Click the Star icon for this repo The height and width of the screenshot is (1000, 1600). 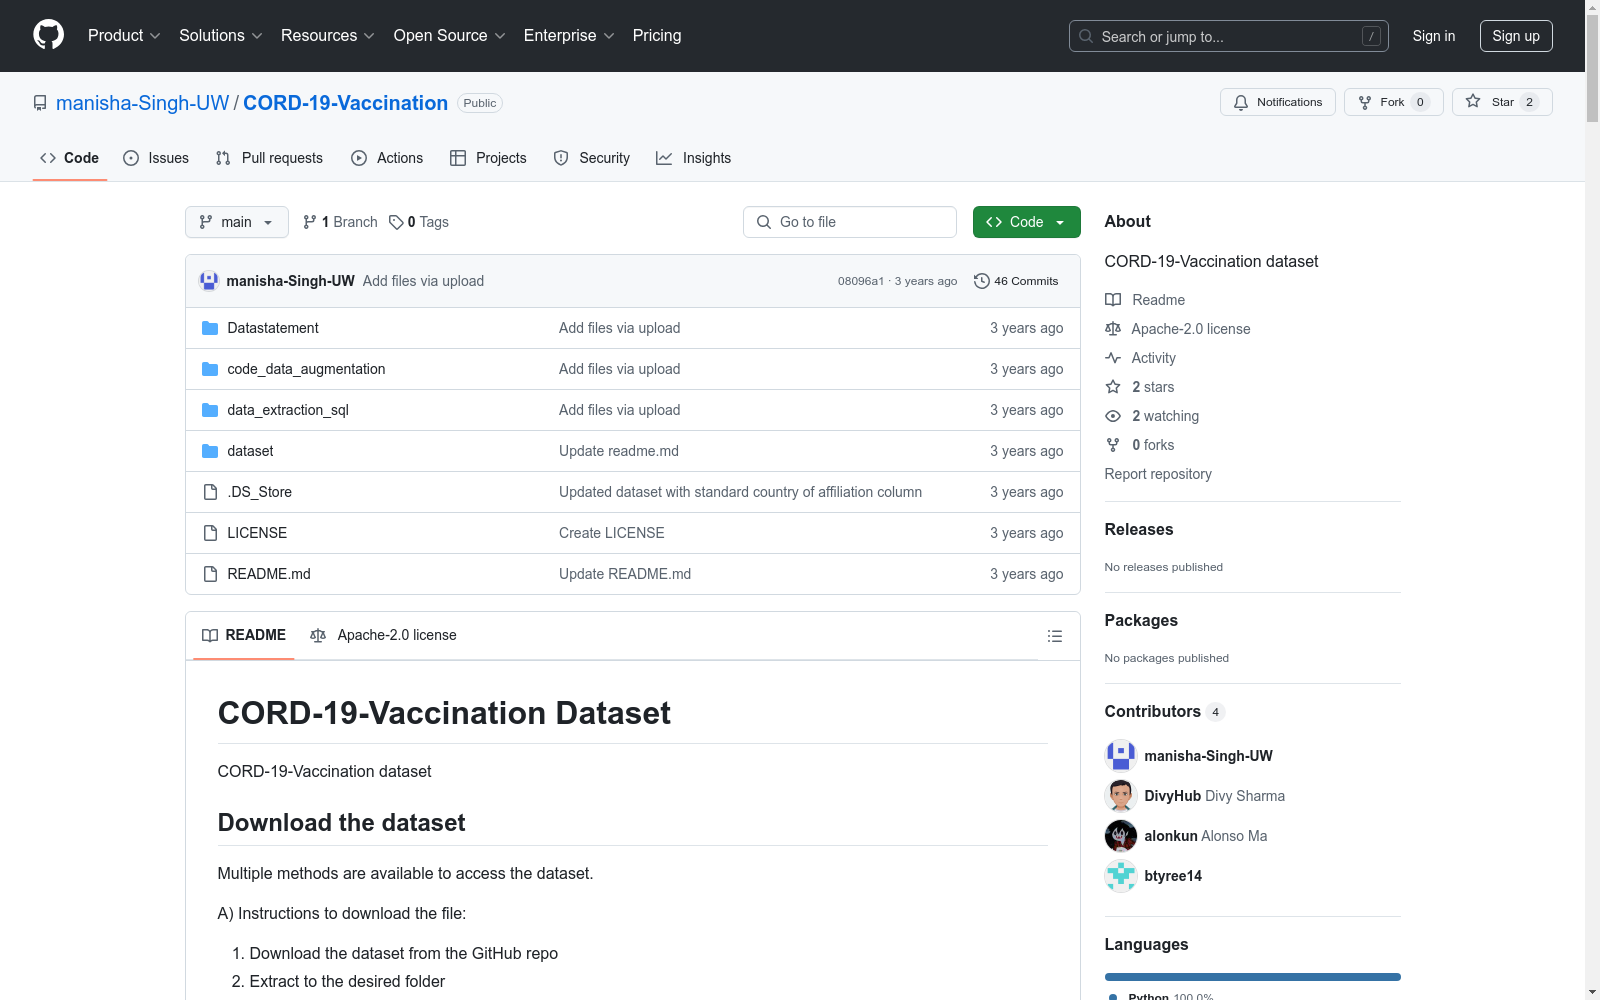1473,101
